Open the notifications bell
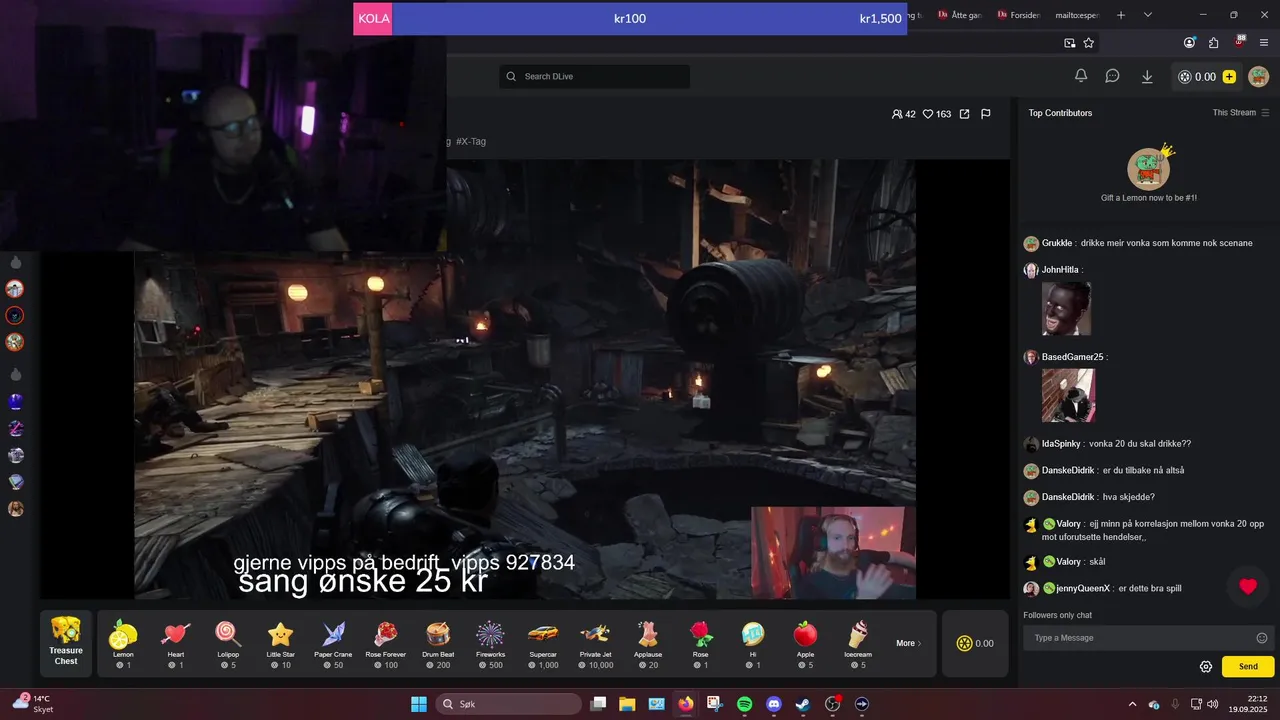 (1081, 76)
